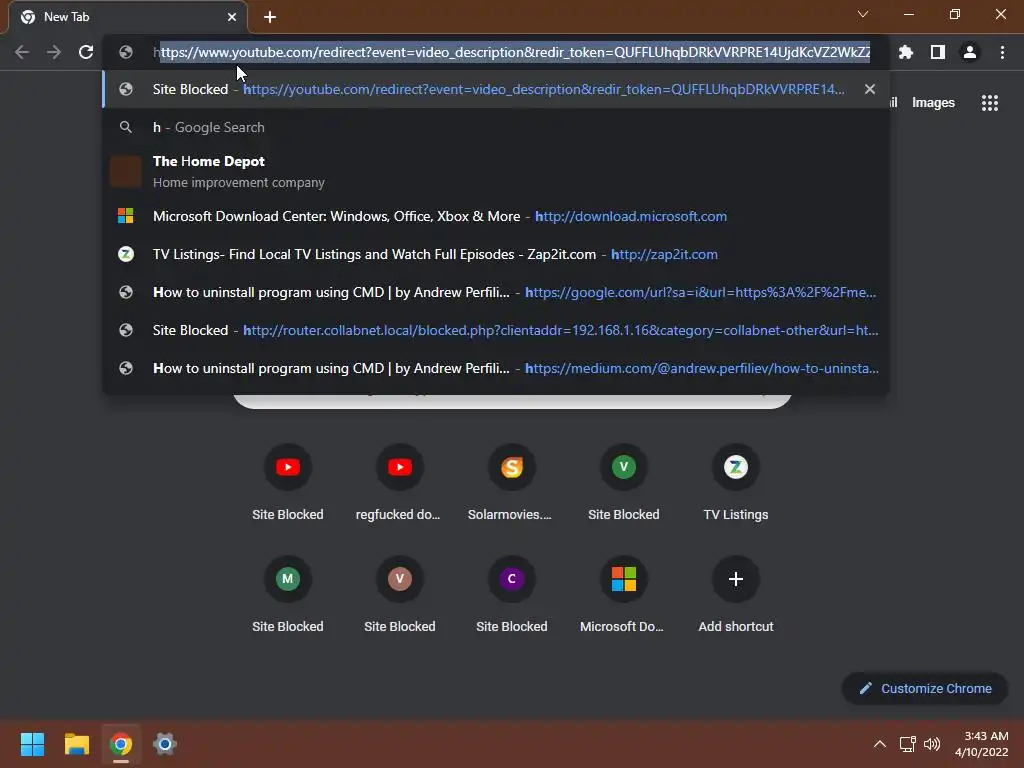Open the green V Site Blocked shortcut
Viewport: 1024px width, 768px height.
tap(624, 483)
